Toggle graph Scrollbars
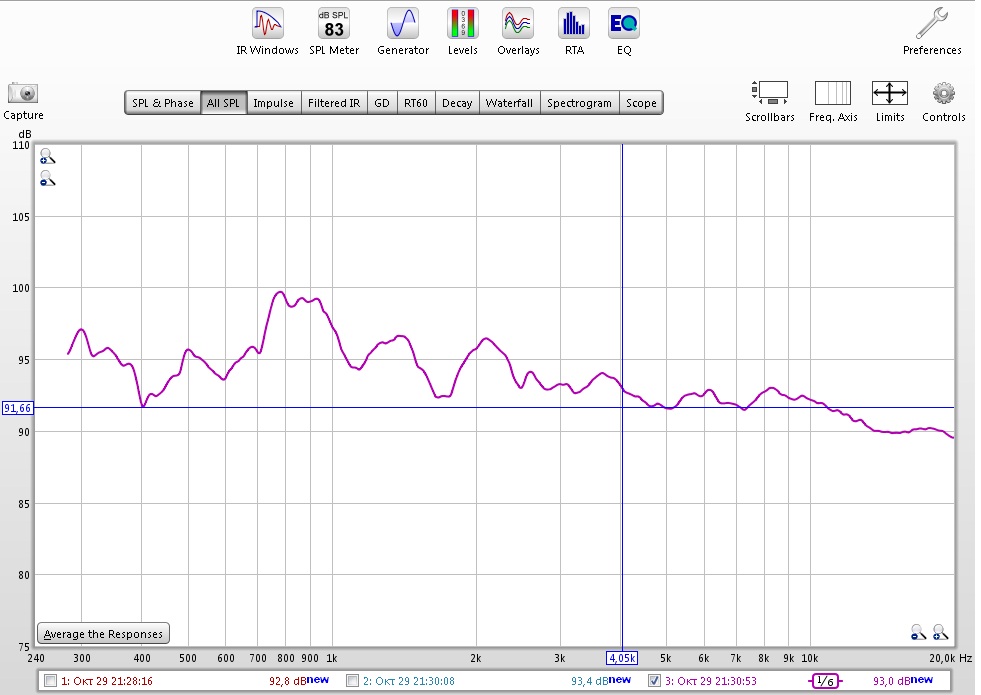The height and width of the screenshot is (695, 981). point(769,99)
